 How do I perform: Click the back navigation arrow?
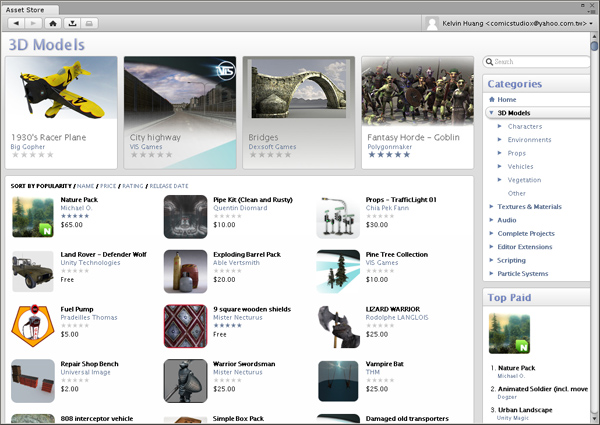(16, 23)
